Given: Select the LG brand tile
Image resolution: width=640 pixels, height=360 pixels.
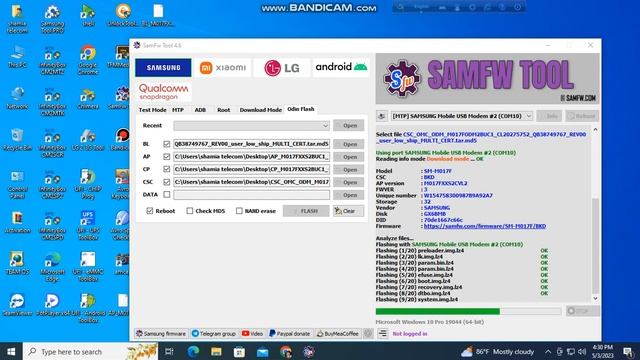Looking at the screenshot, I should tap(282, 68).
